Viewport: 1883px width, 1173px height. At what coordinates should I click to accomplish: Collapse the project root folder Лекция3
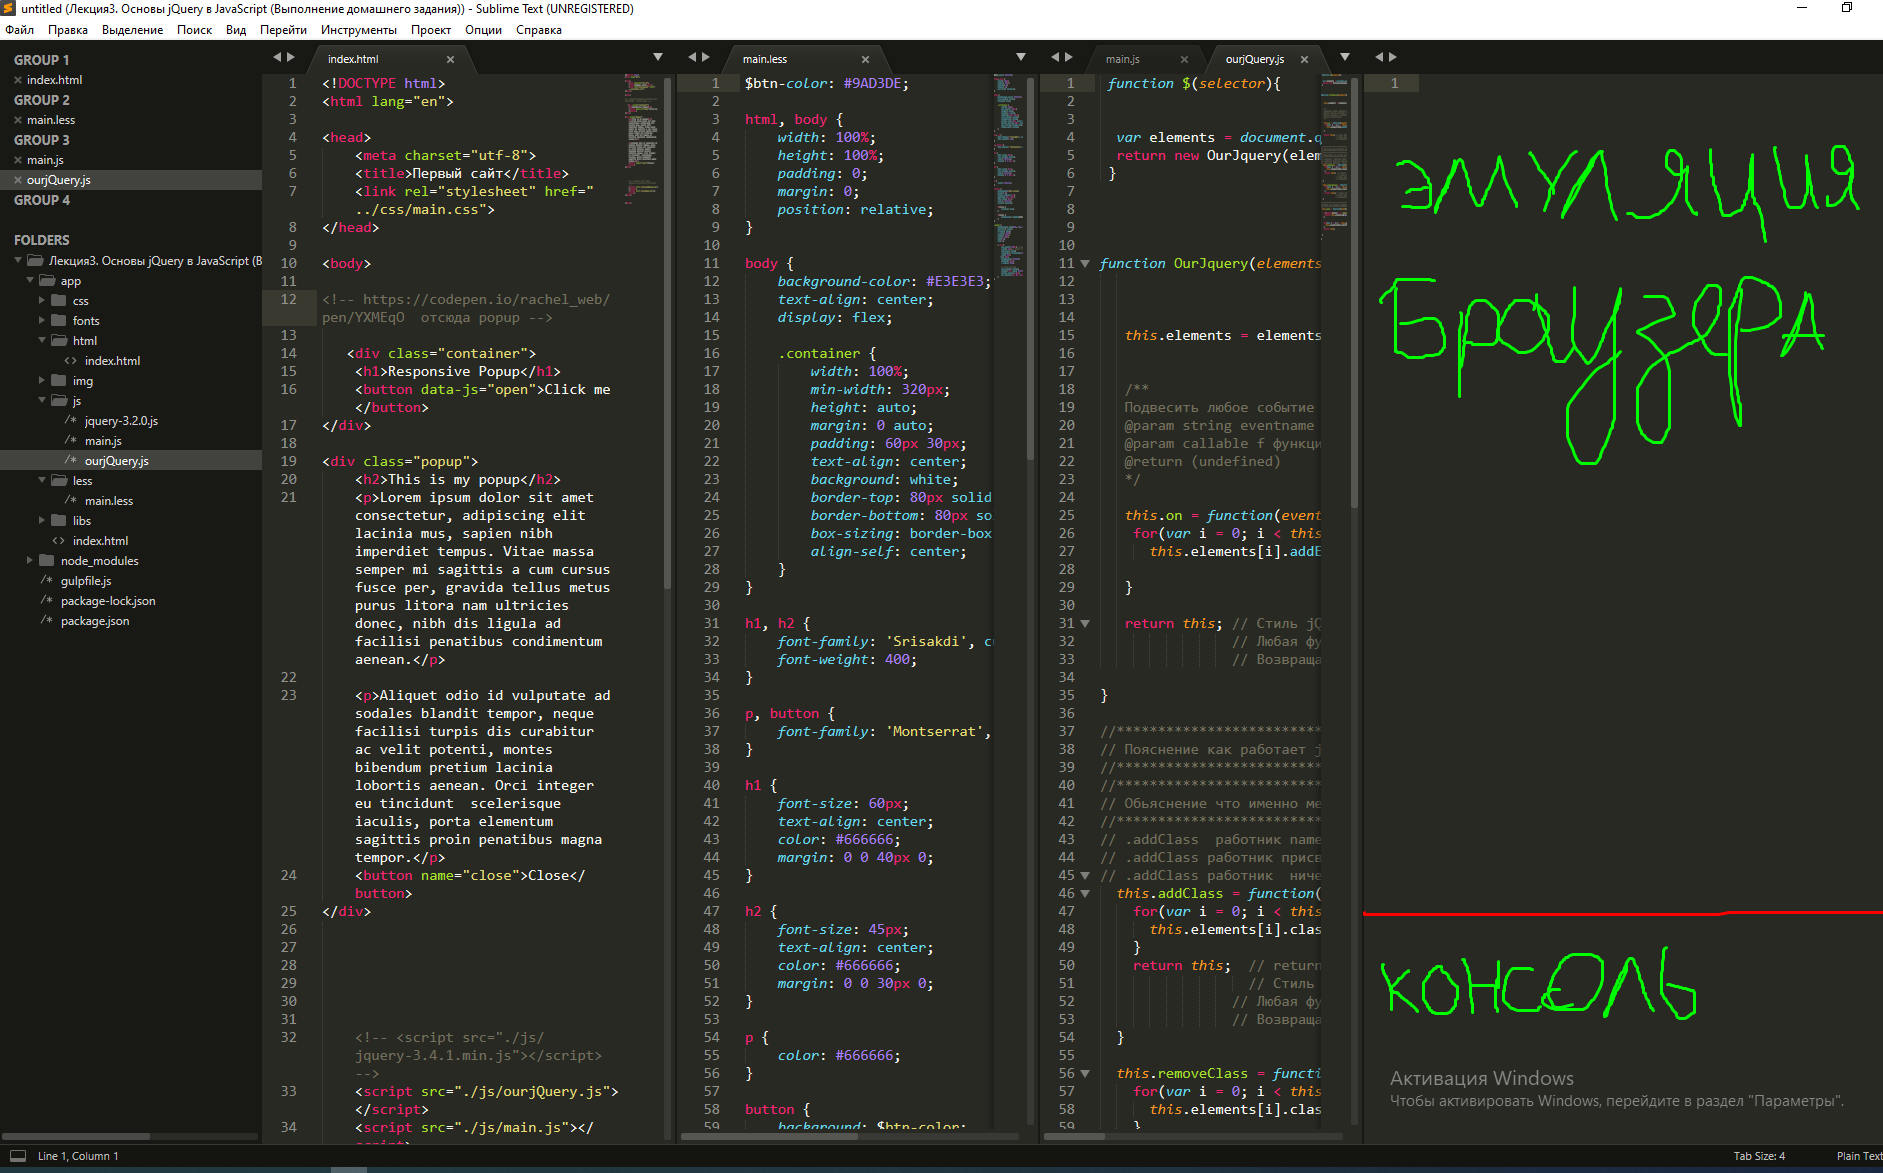coord(18,260)
